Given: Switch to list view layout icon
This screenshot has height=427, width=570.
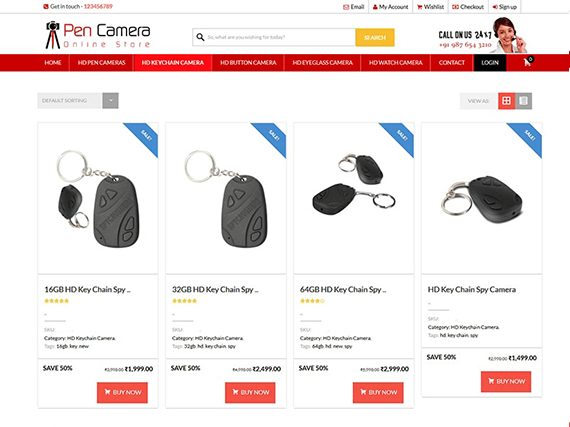Looking at the screenshot, I should [523, 101].
